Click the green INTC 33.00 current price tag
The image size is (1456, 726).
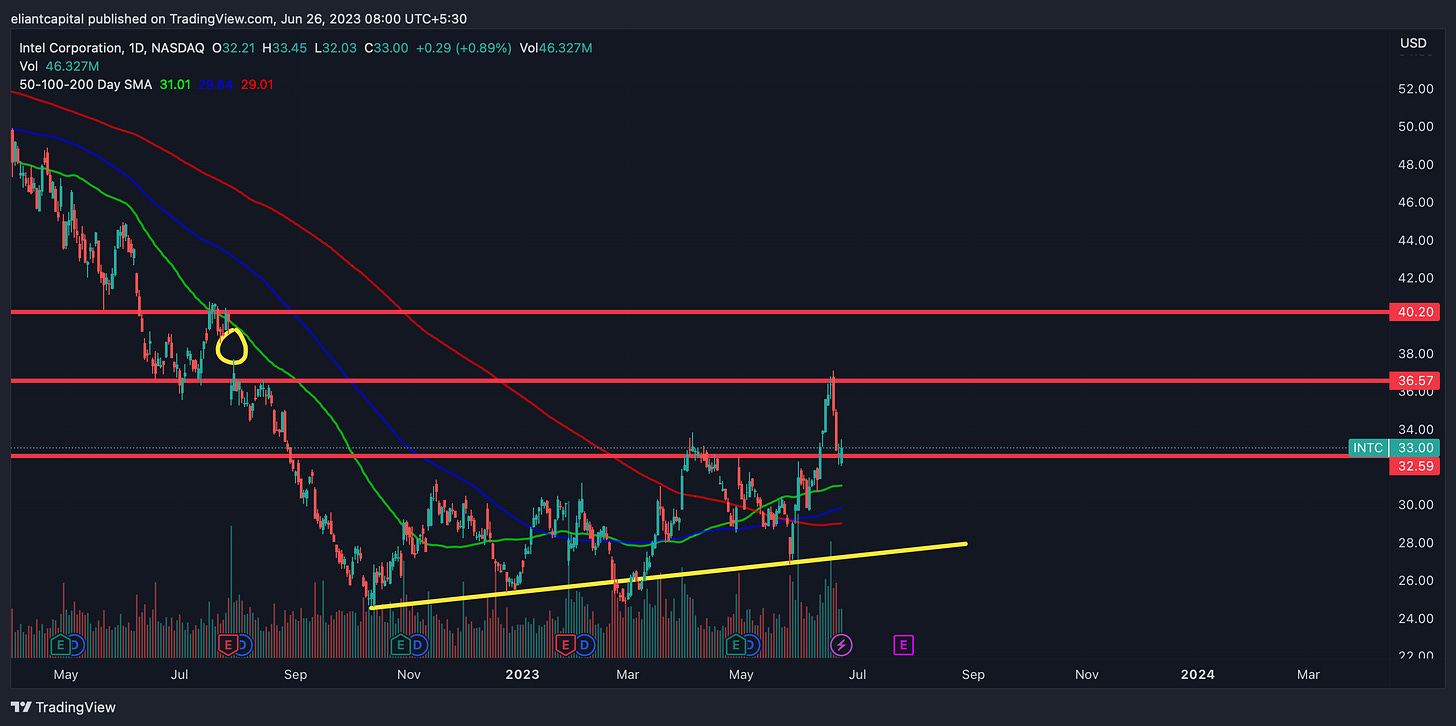[x=1394, y=448]
